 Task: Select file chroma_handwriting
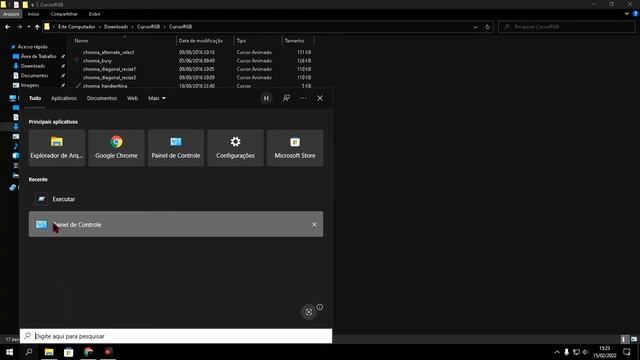coord(105,86)
